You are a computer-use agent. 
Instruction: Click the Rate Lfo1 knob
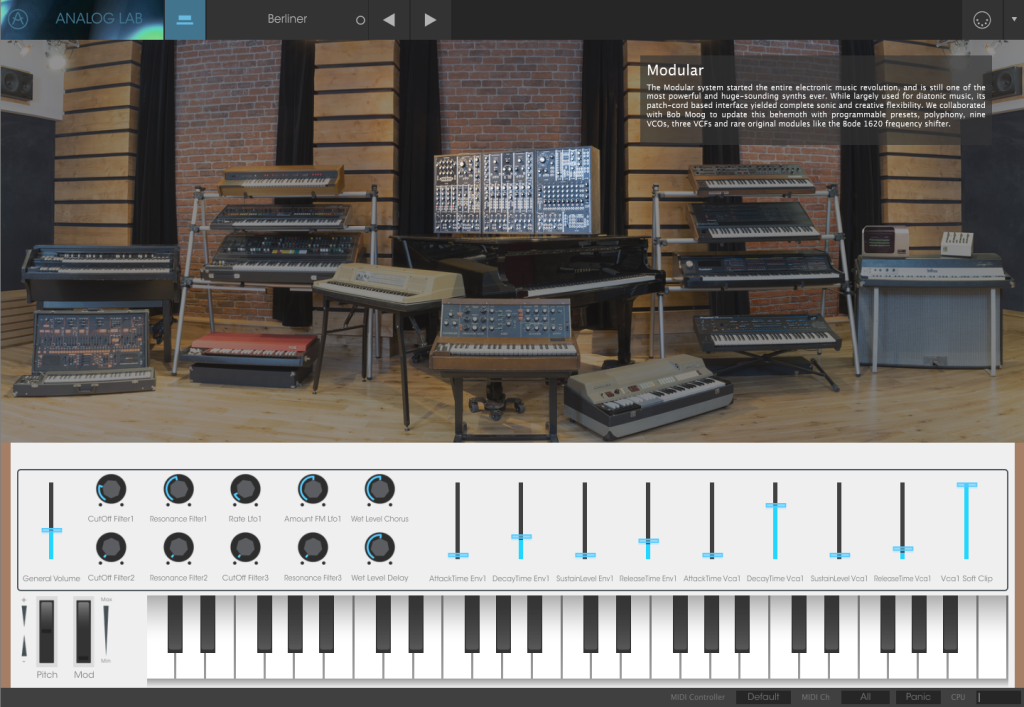click(x=246, y=490)
